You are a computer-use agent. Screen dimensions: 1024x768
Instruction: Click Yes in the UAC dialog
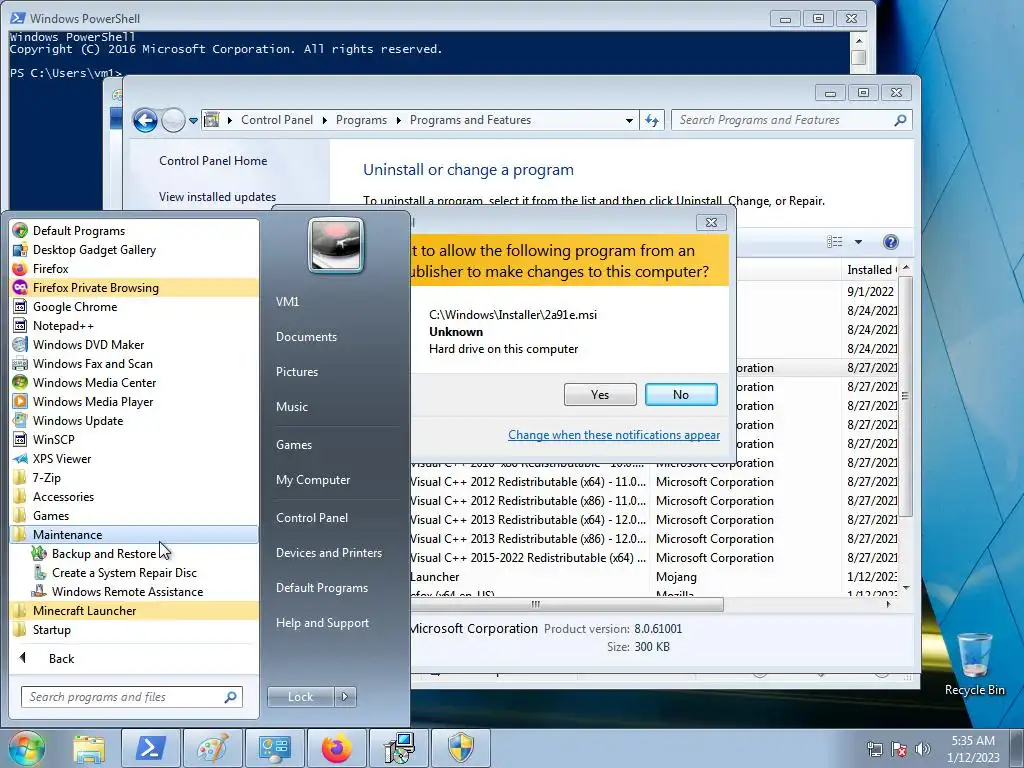tap(600, 394)
